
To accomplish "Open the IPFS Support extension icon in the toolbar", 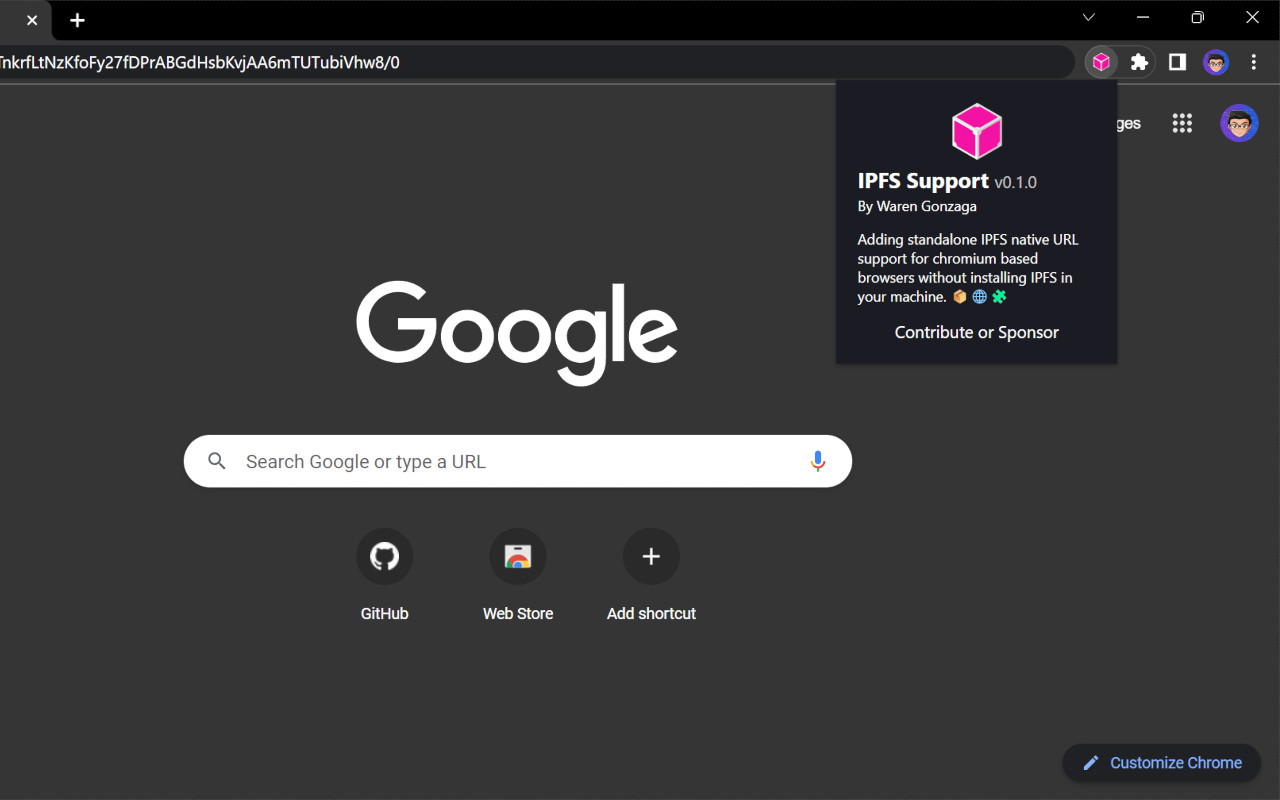I will point(1101,61).
